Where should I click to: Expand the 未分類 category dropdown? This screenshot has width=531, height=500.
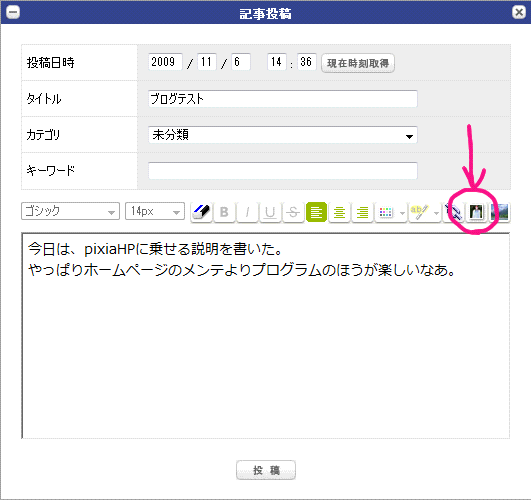point(283,135)
